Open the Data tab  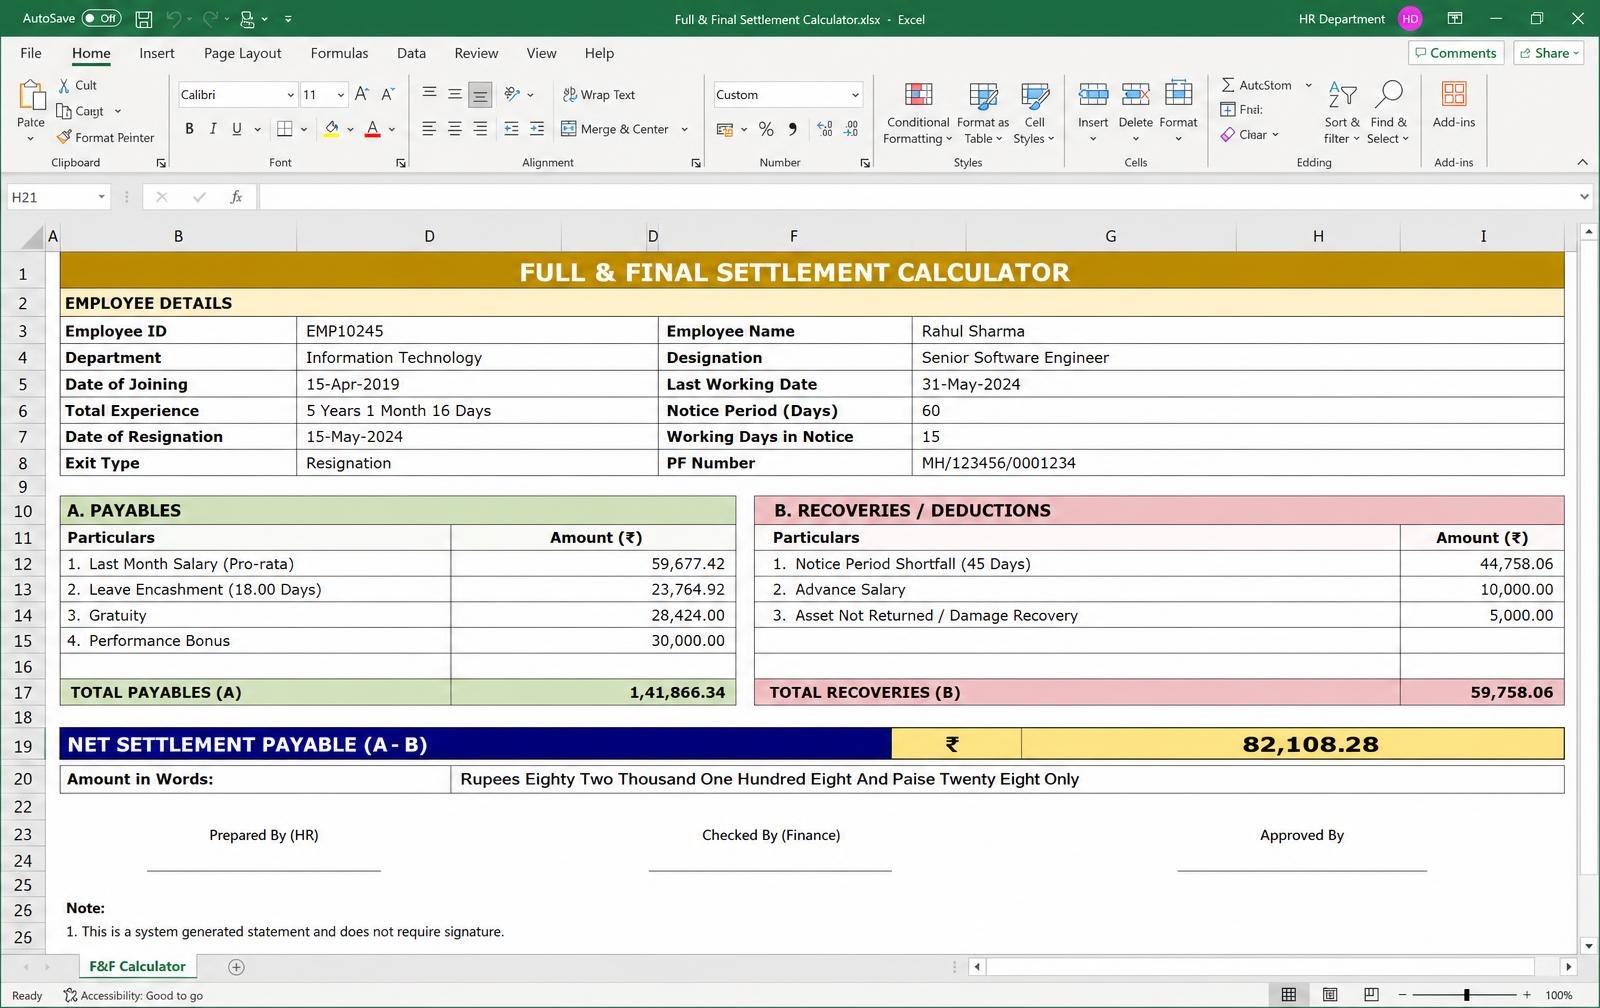coord(411,53)
